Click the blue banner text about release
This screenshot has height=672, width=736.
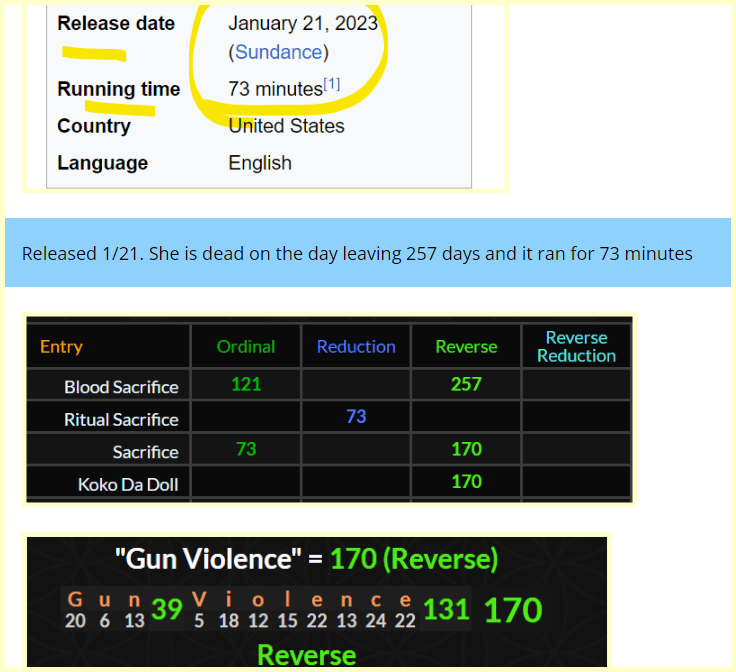coord(357,253)
